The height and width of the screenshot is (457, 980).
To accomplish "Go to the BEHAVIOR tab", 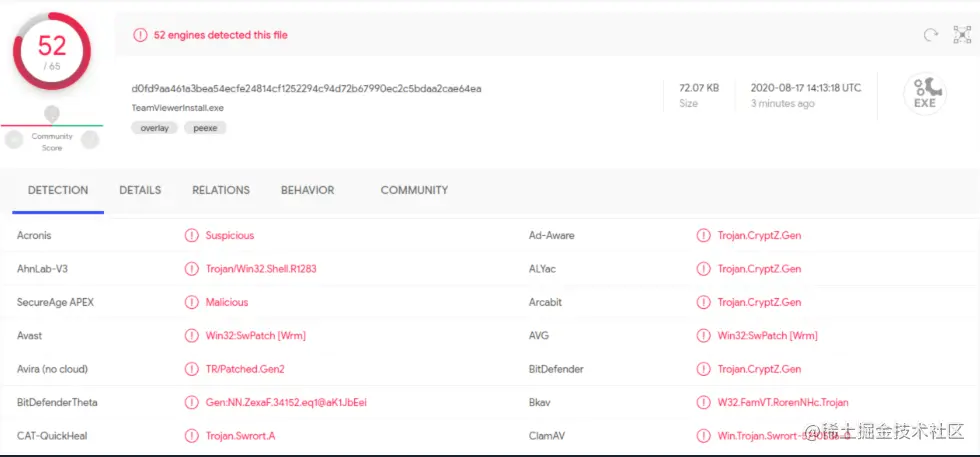I will [x=307, y=190].
